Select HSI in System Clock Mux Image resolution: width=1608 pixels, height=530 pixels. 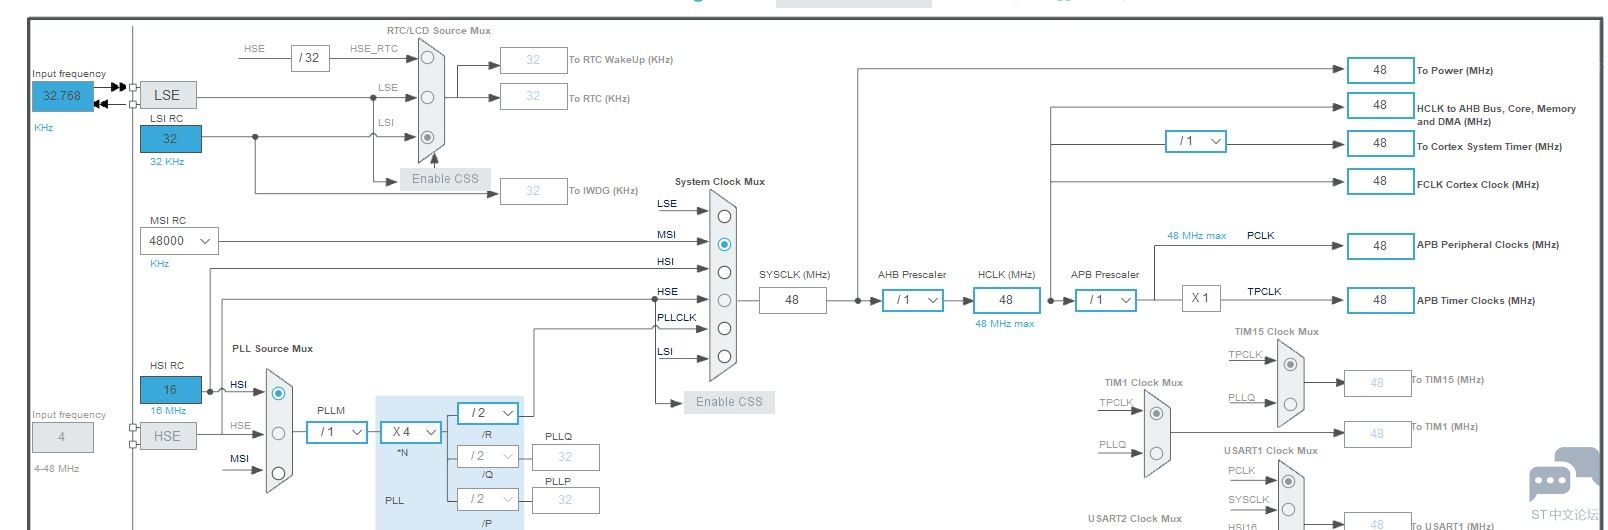tap(724, 272)
